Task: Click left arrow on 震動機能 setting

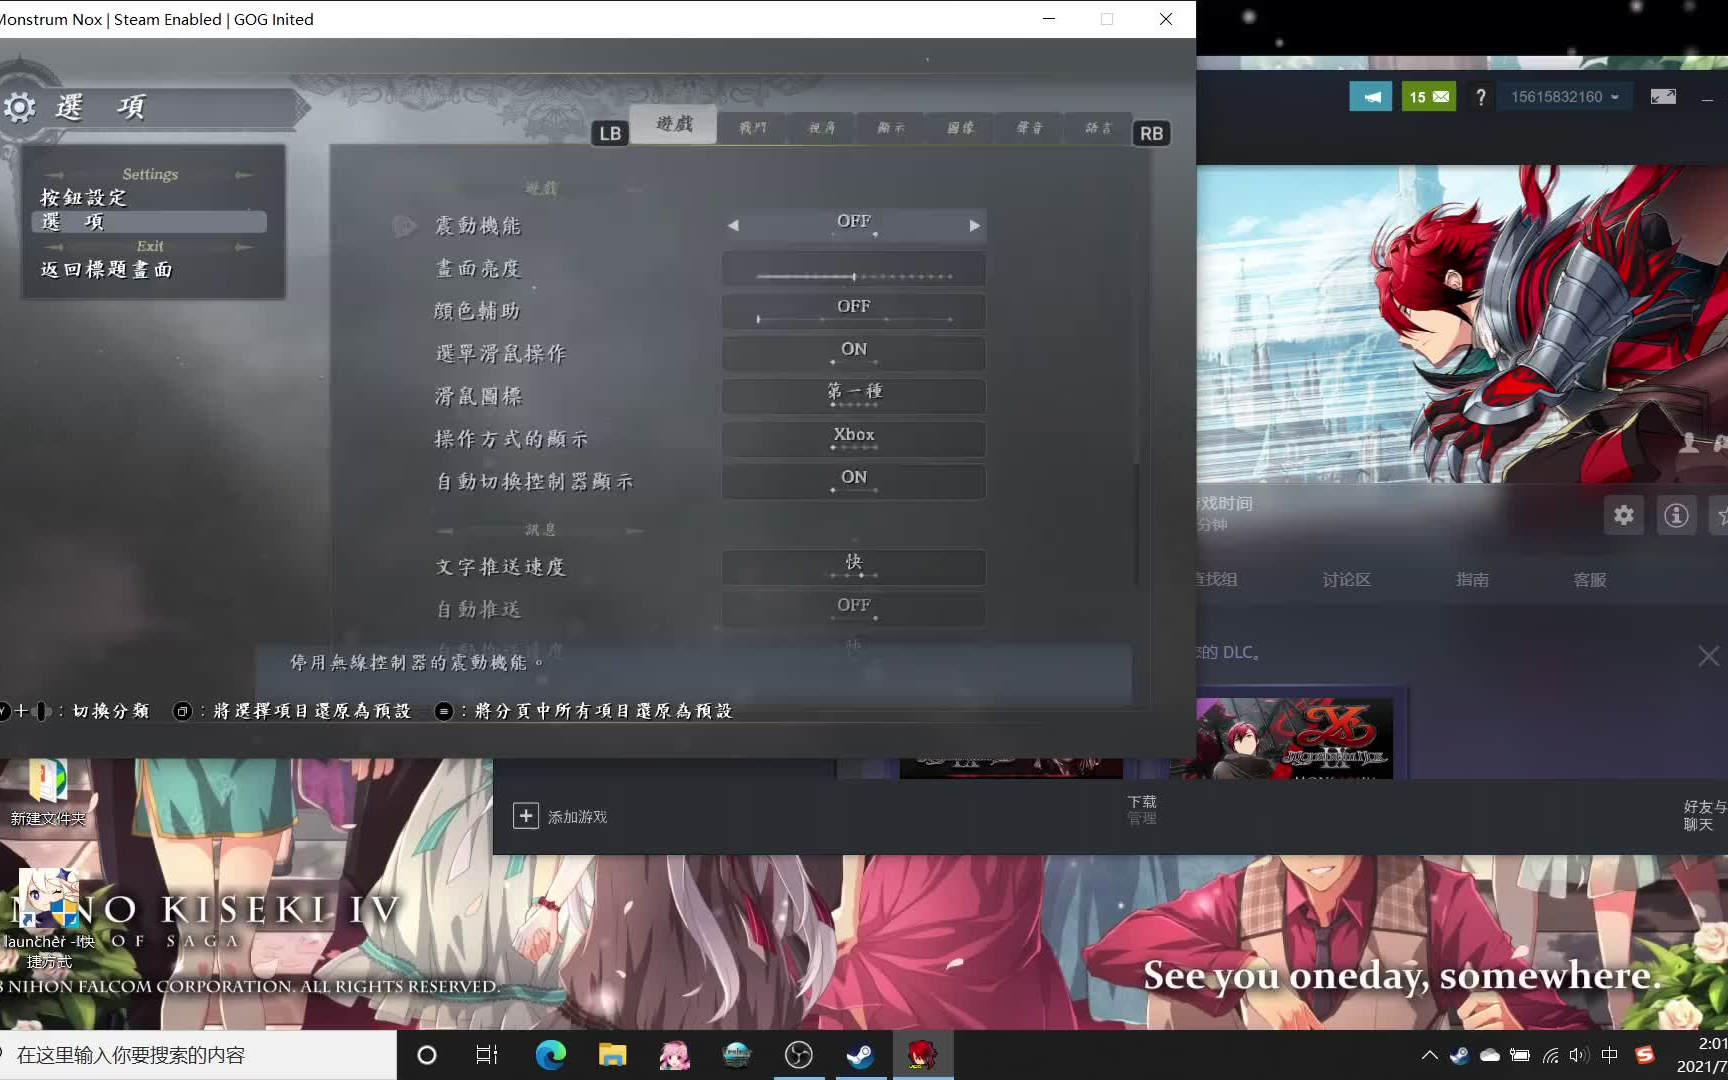Action: [x=733, y=226]
